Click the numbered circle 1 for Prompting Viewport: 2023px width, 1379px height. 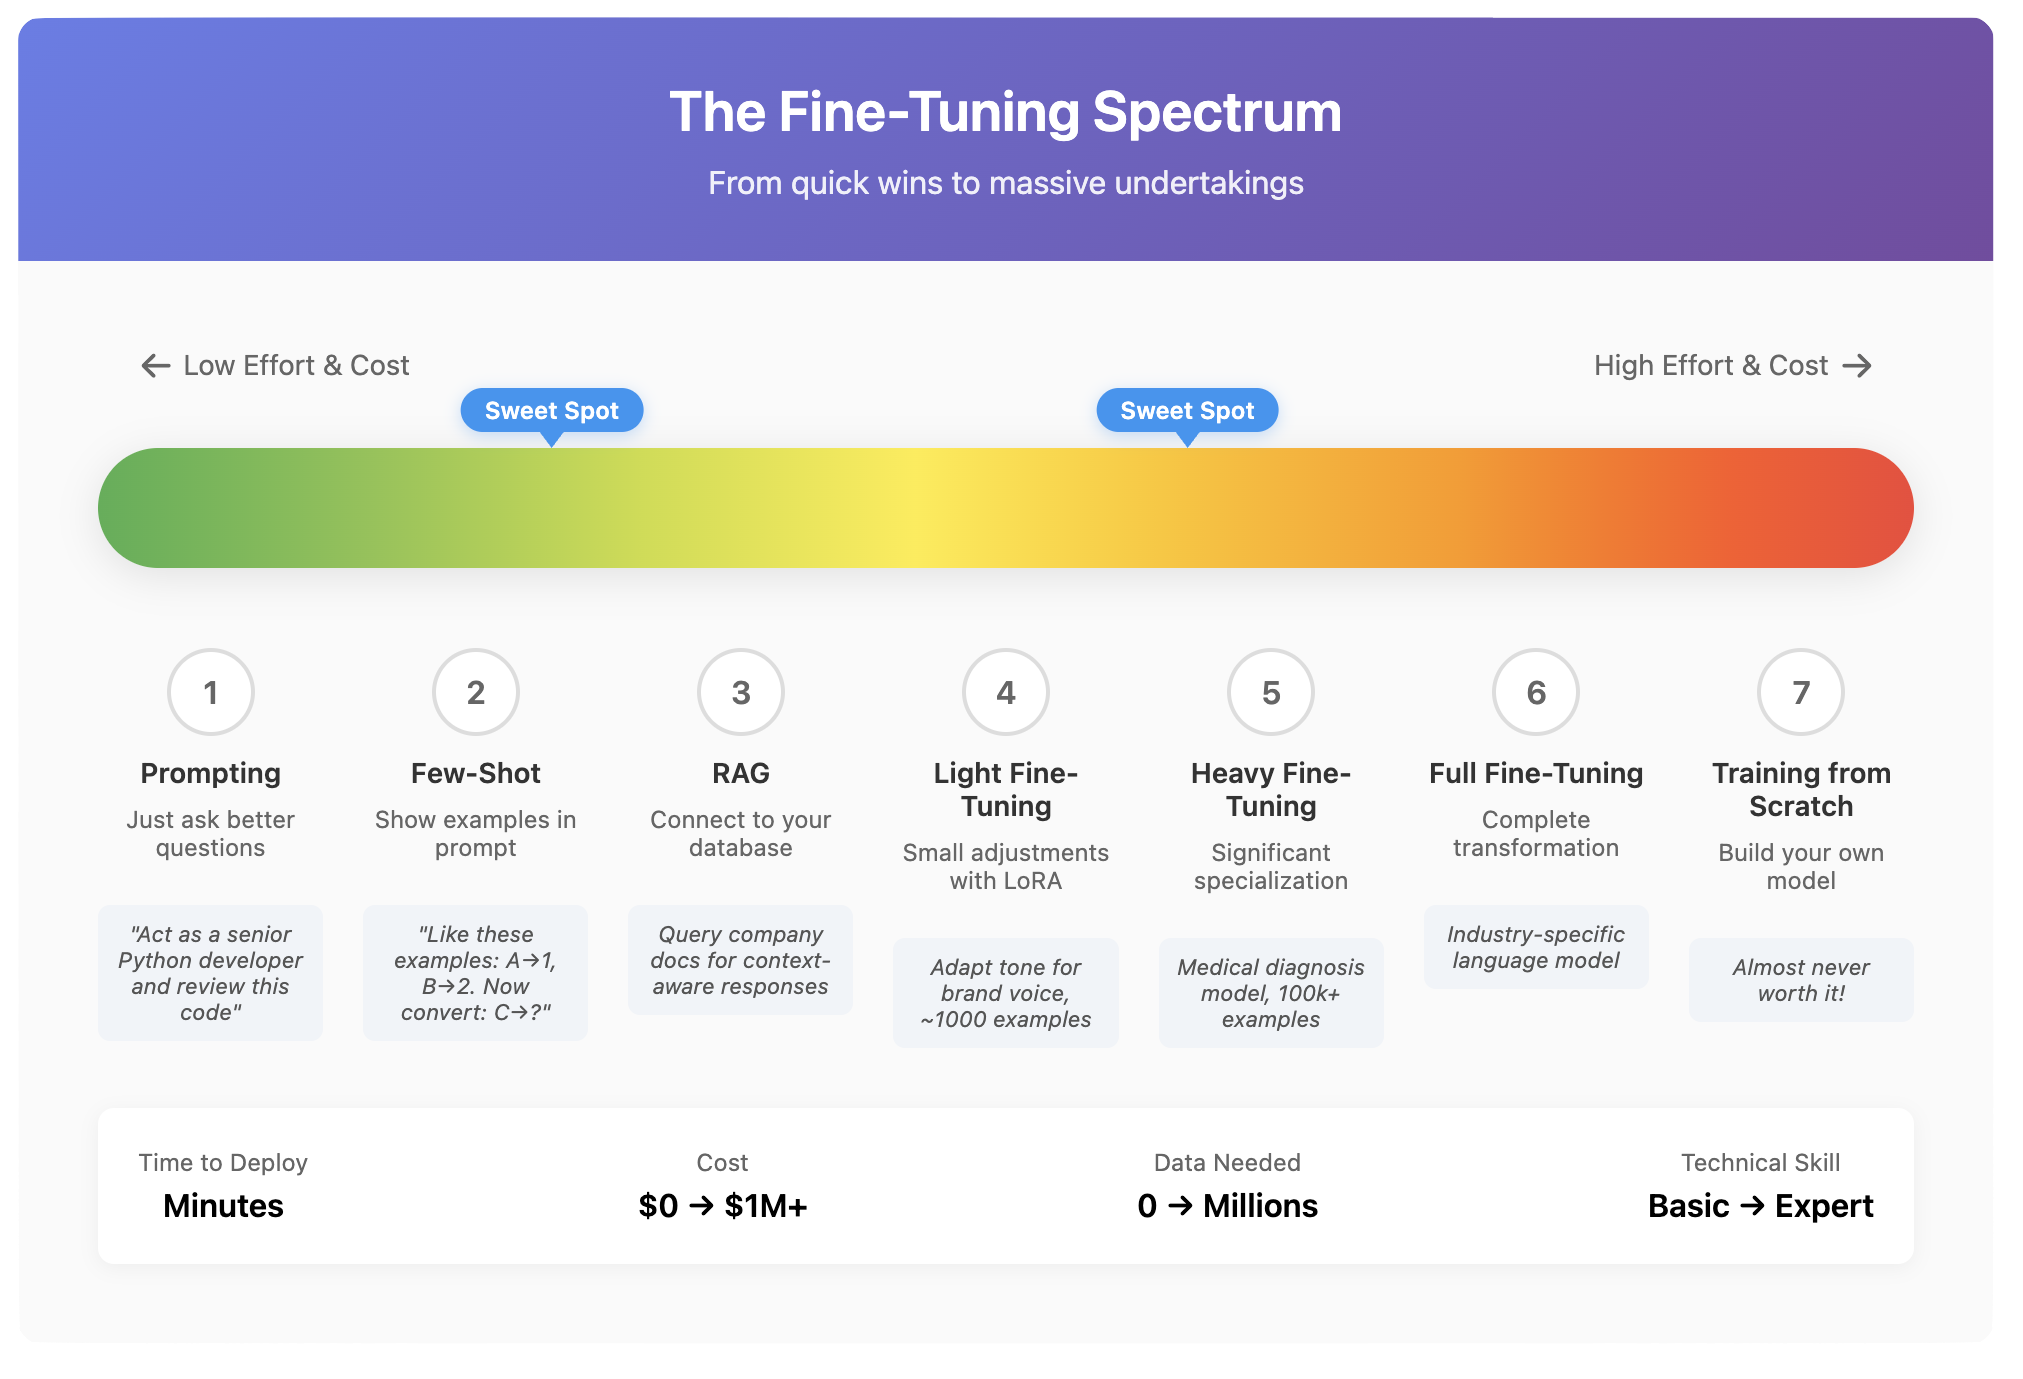point(210,692)
